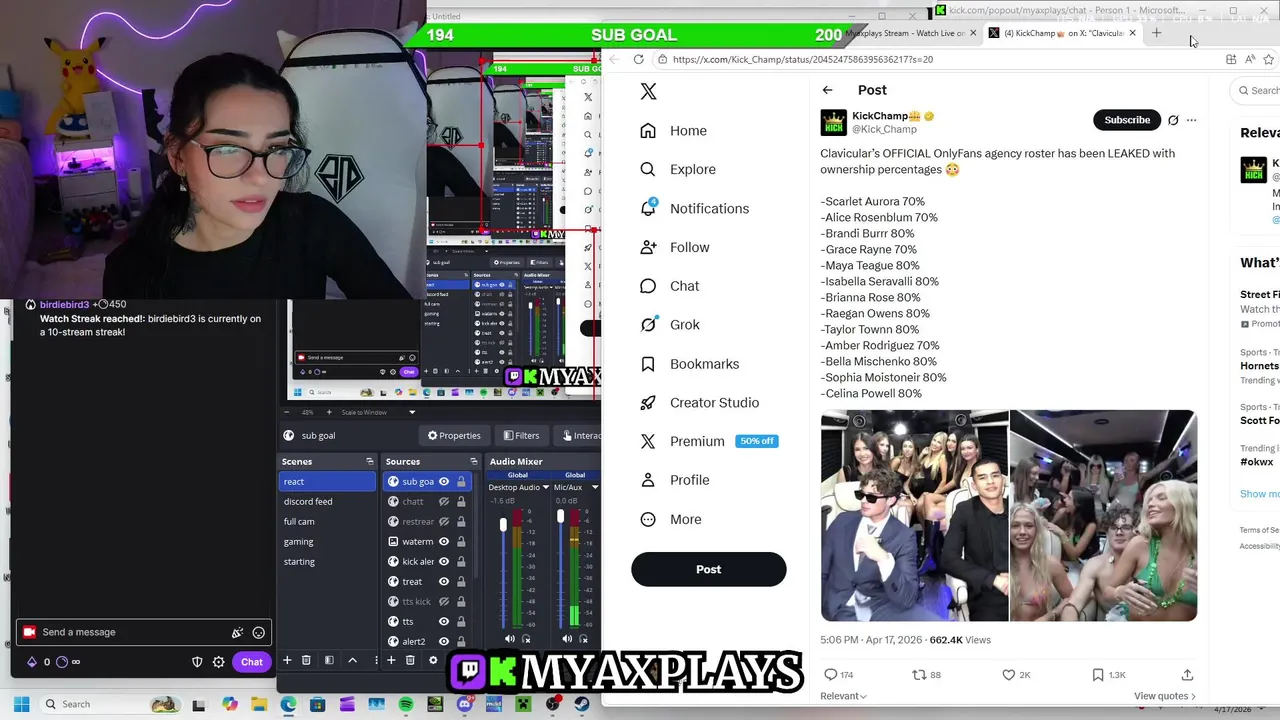Show the chatt source via eye icon
1280x720 pixels.
(444, 501)
